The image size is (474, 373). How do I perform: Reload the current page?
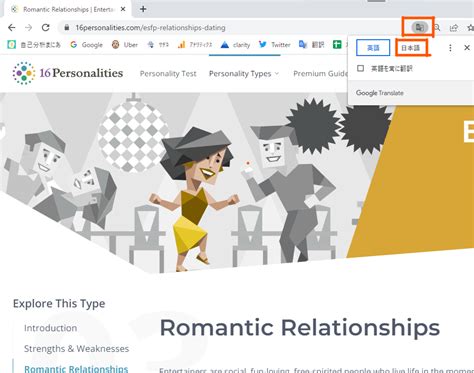pos(46,28)
